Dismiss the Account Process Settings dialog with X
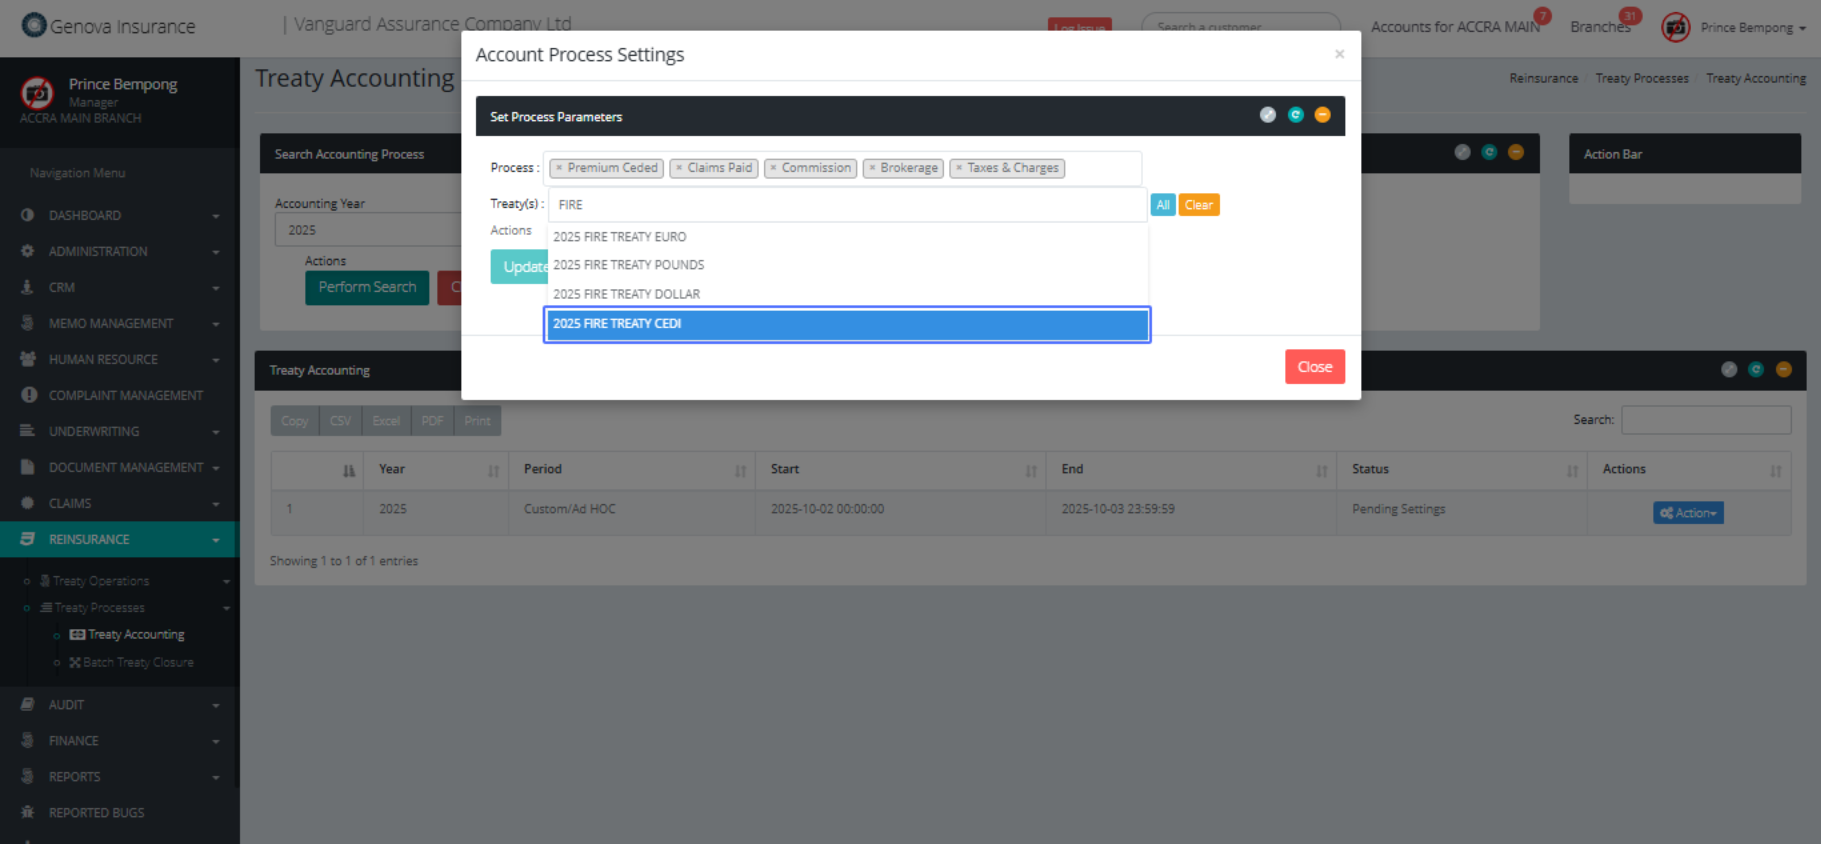Image resolution: width=1821 pixels, height=844 pixels. pos(1339,54)
